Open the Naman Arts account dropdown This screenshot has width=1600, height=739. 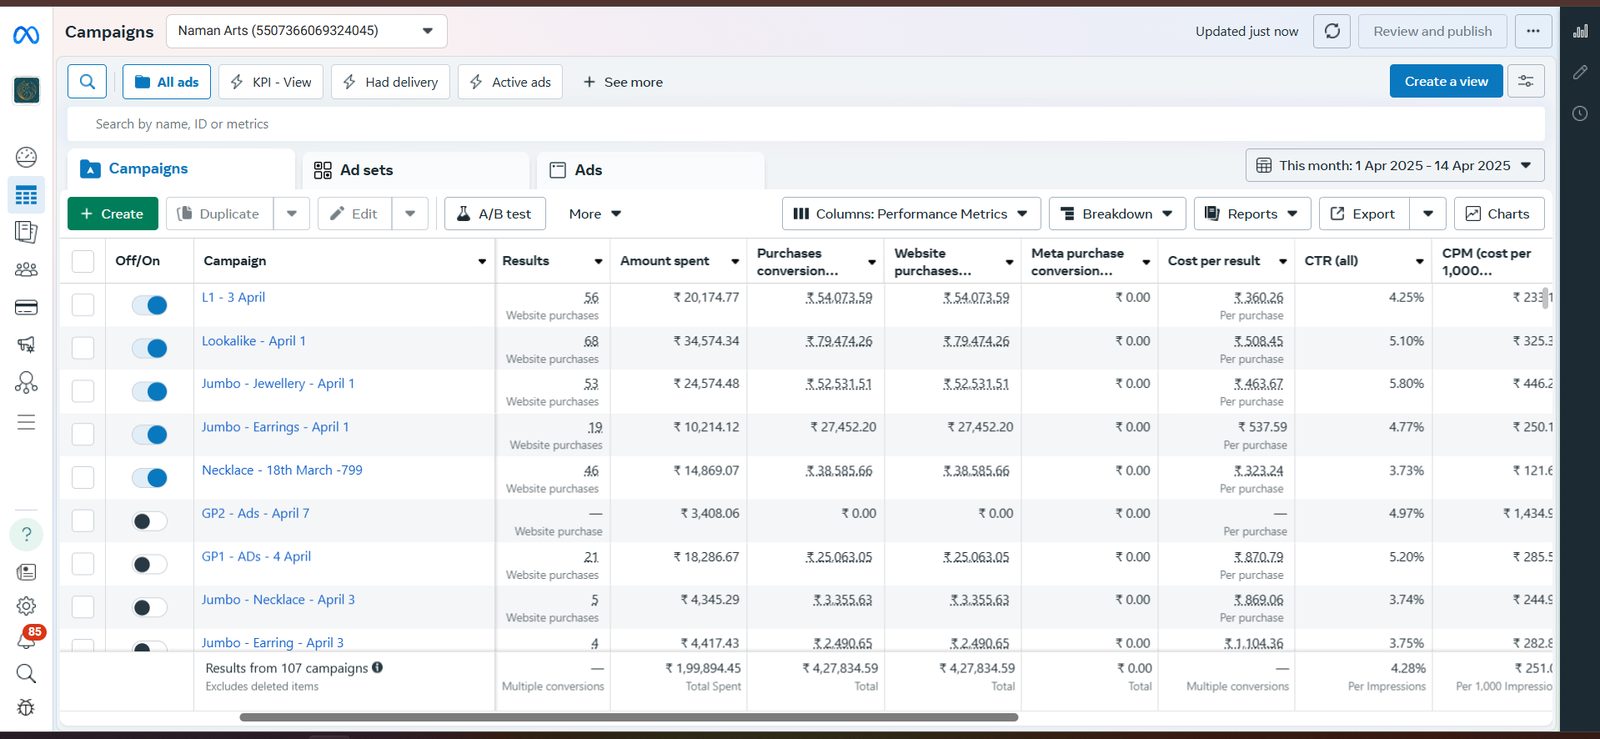306,31
